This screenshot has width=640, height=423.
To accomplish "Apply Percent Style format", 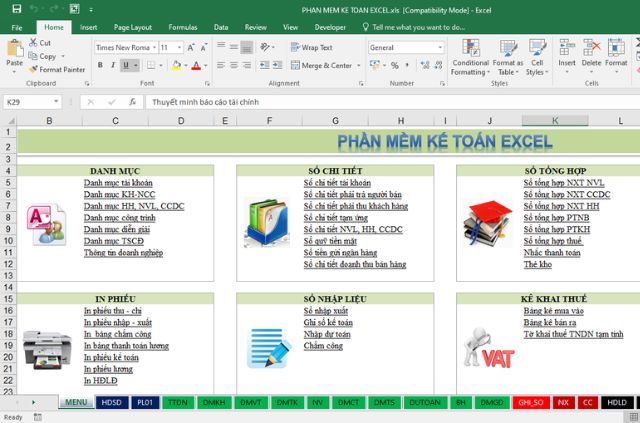I will pyautogui.click(x=394, y=65).
